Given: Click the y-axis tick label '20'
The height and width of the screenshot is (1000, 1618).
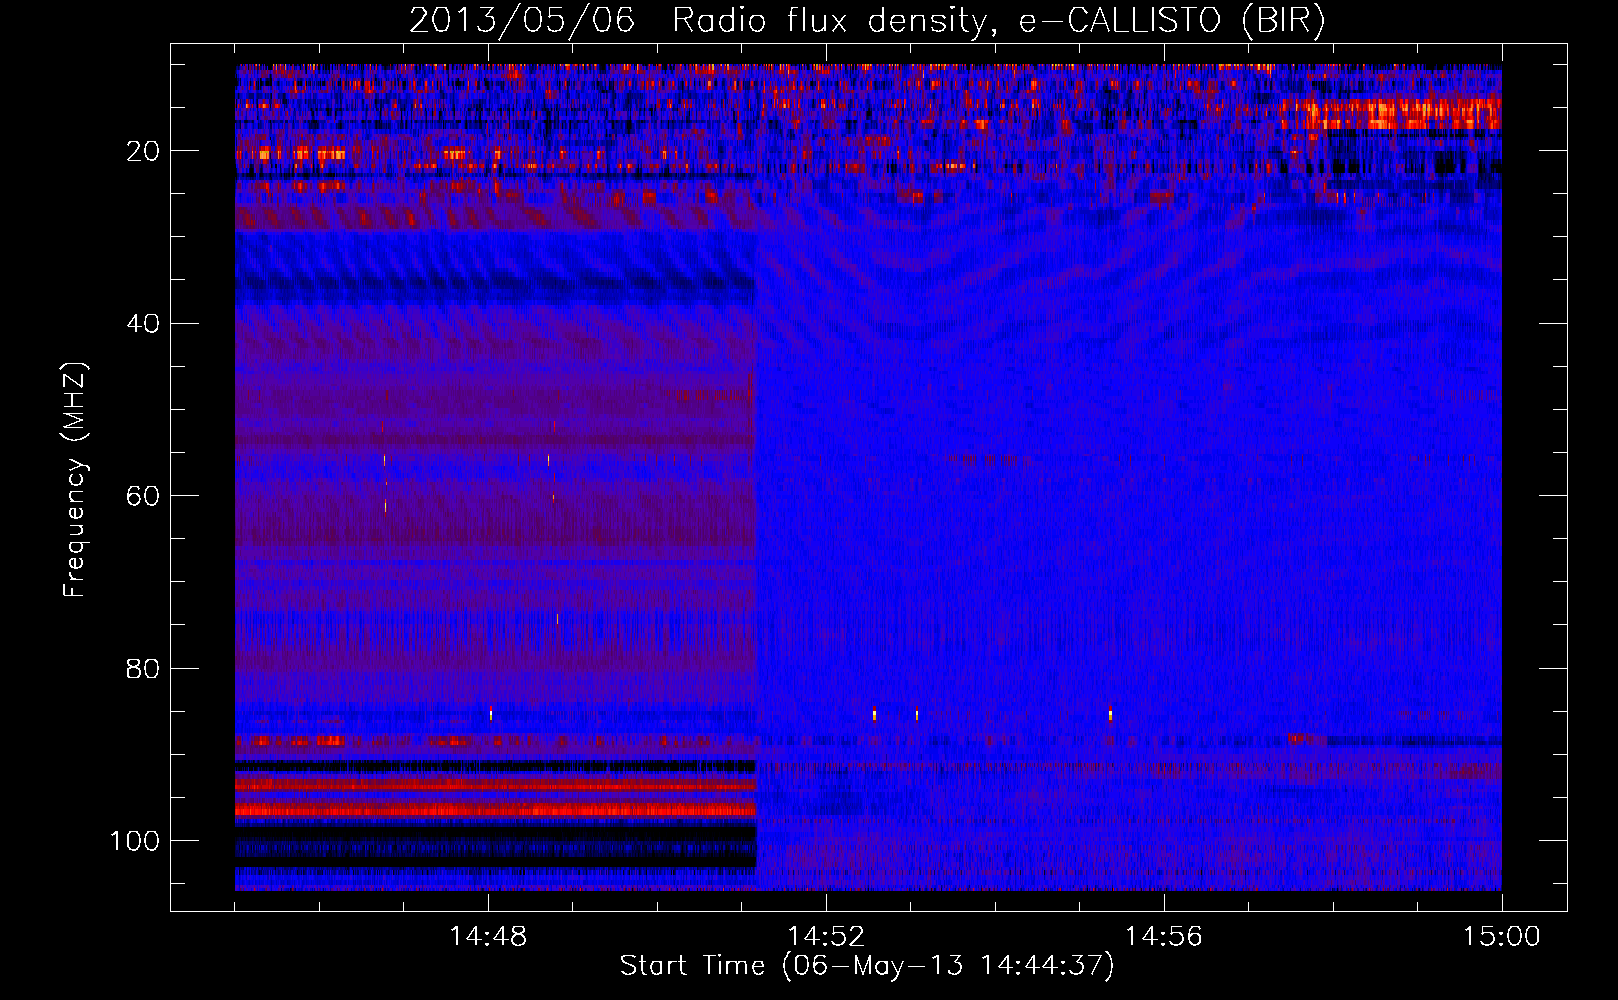Looking at the screenshot, I should click(144, 151).
